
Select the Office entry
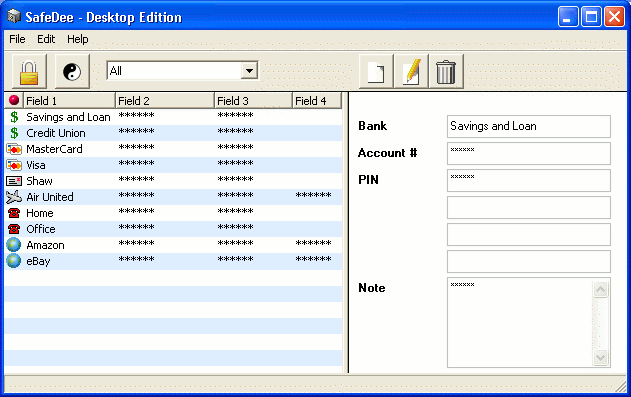click(173, 229)
